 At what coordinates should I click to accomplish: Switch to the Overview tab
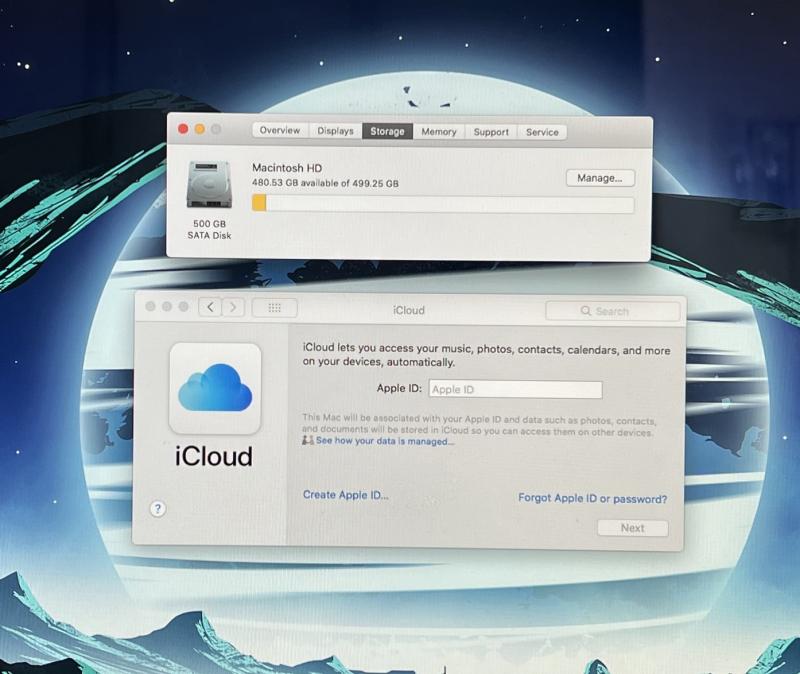pyautogui.click(x=280, y=130)
